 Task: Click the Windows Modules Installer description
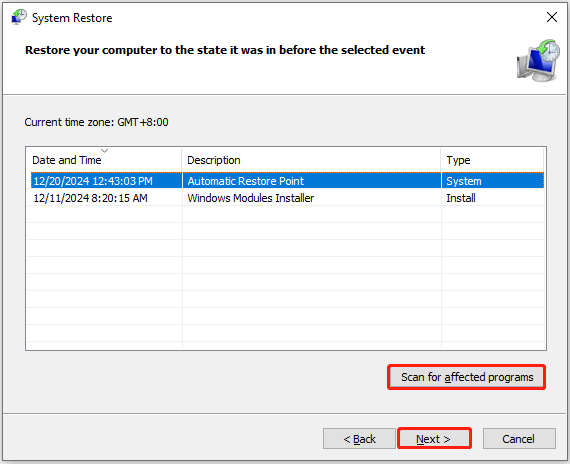[x=250, y=198]
